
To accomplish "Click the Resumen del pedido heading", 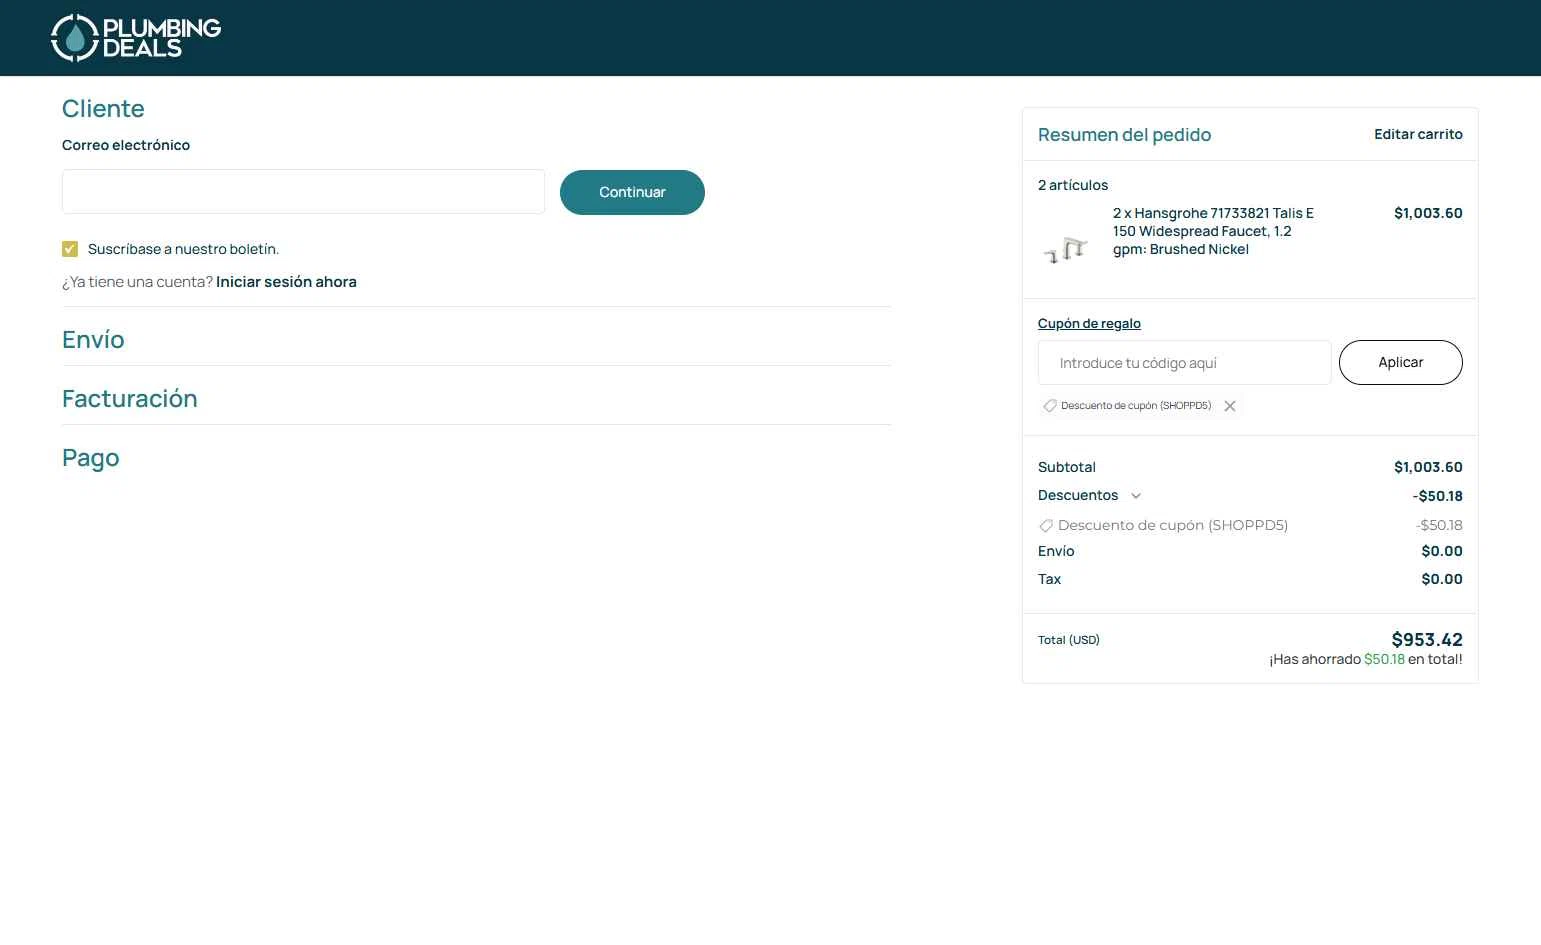I will coord(1124,135).
